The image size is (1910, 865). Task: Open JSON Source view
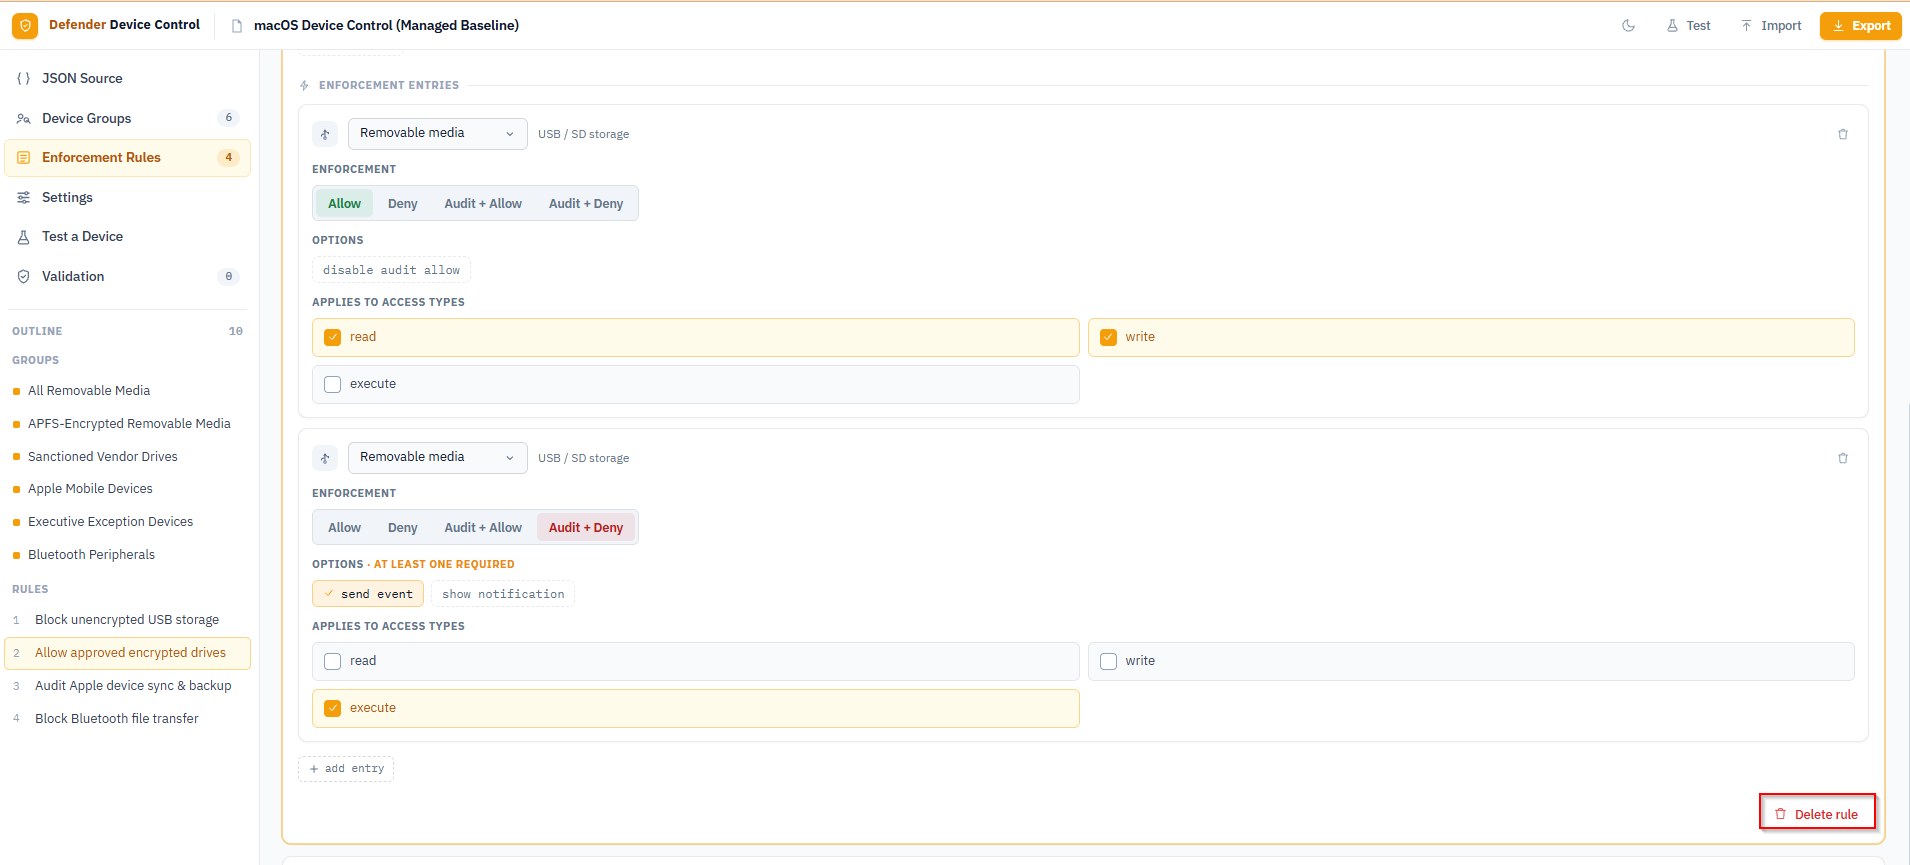pyautogui.click(x=128, y=78)
